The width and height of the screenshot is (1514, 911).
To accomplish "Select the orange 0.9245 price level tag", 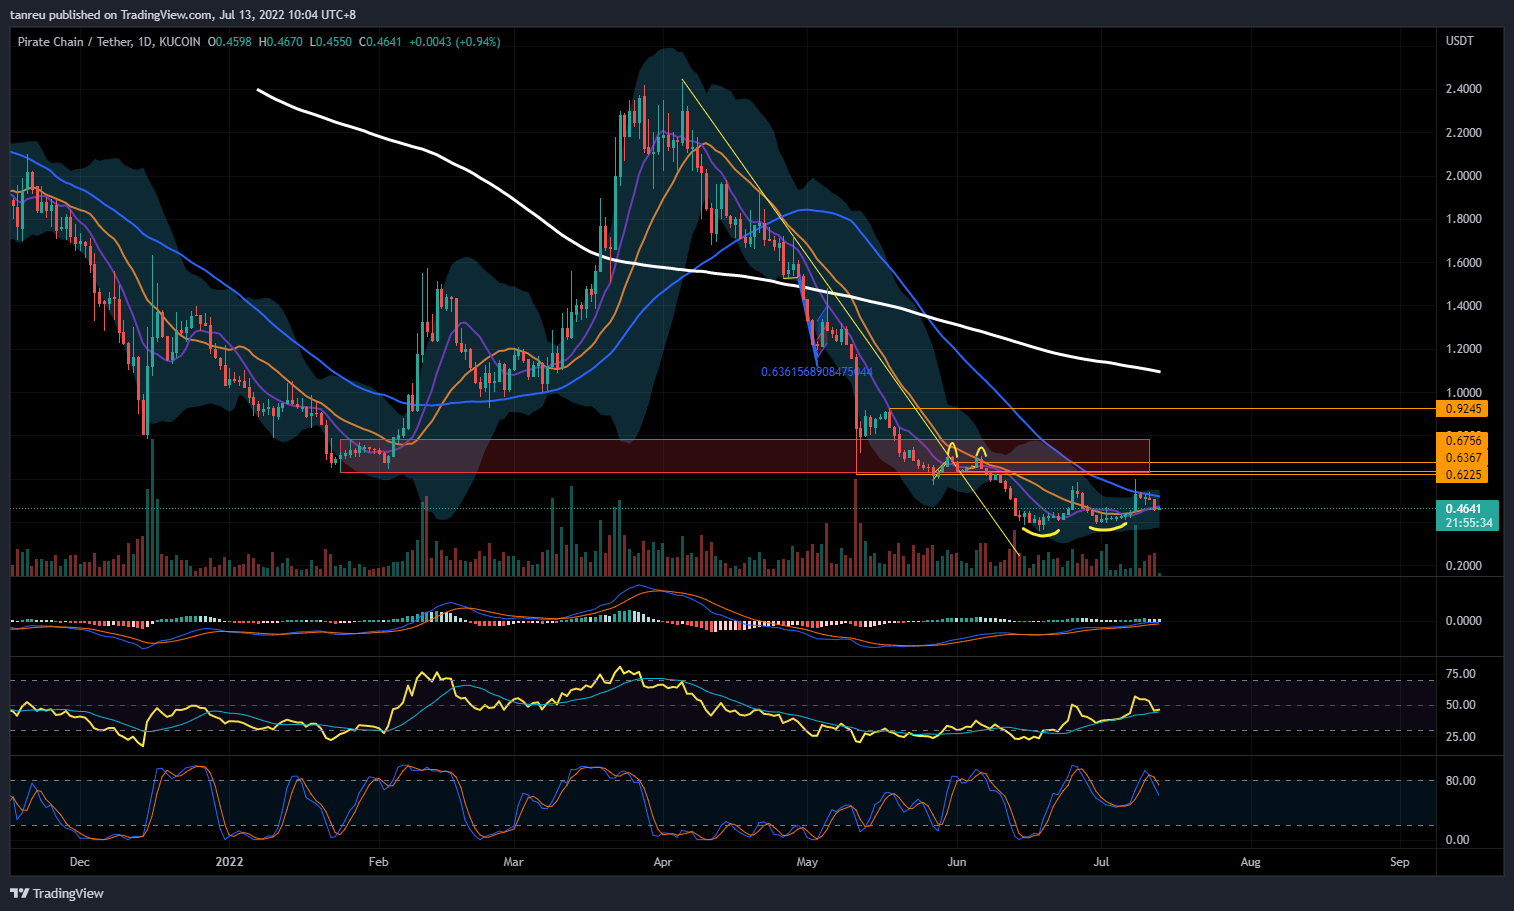I will [x=1462, y=409].
